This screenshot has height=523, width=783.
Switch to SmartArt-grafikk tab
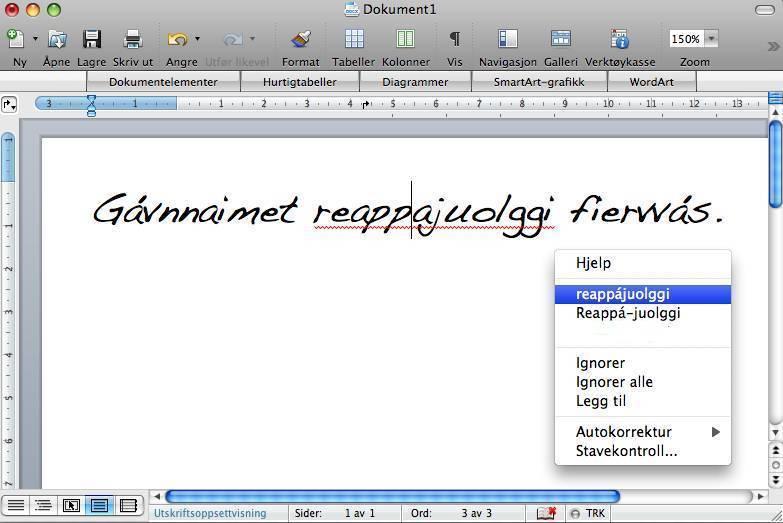point(539,82)
